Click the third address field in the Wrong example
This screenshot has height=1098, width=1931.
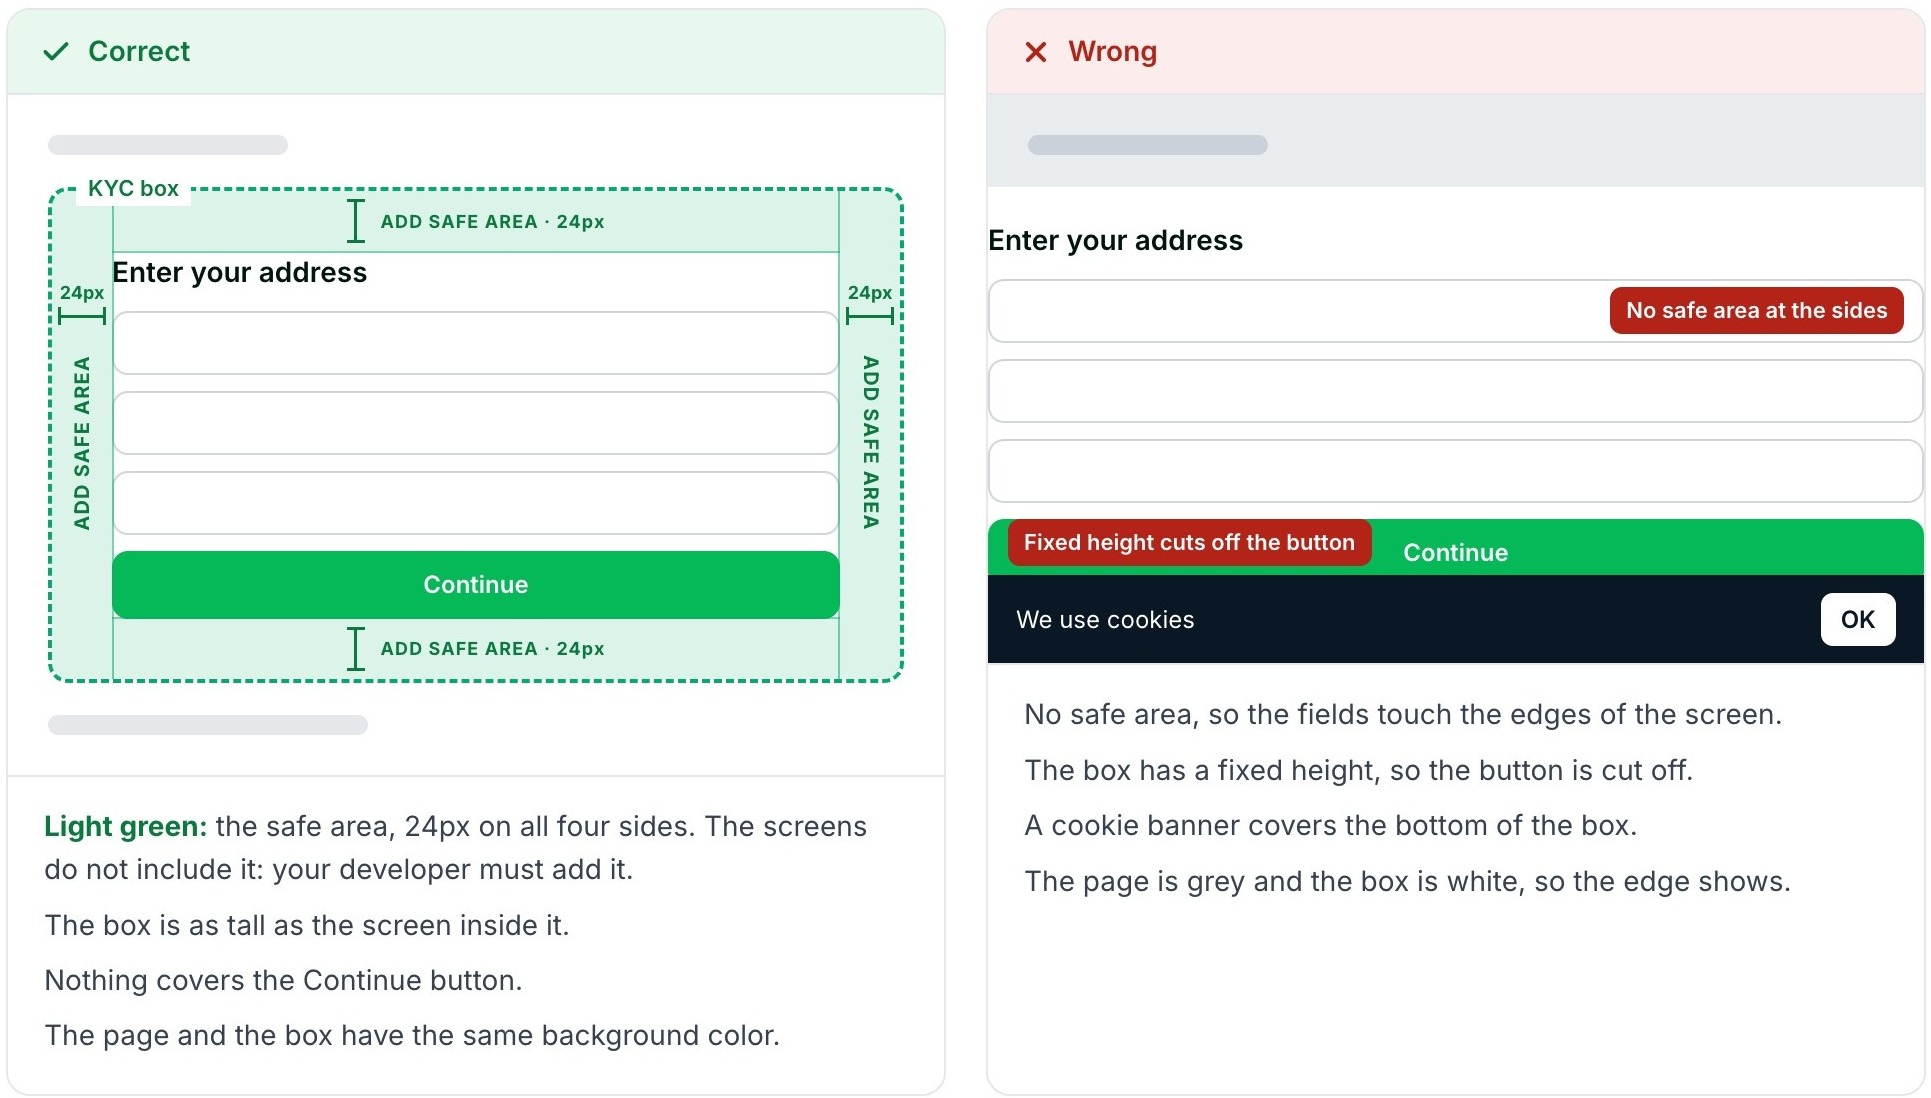click(1455, 471)
